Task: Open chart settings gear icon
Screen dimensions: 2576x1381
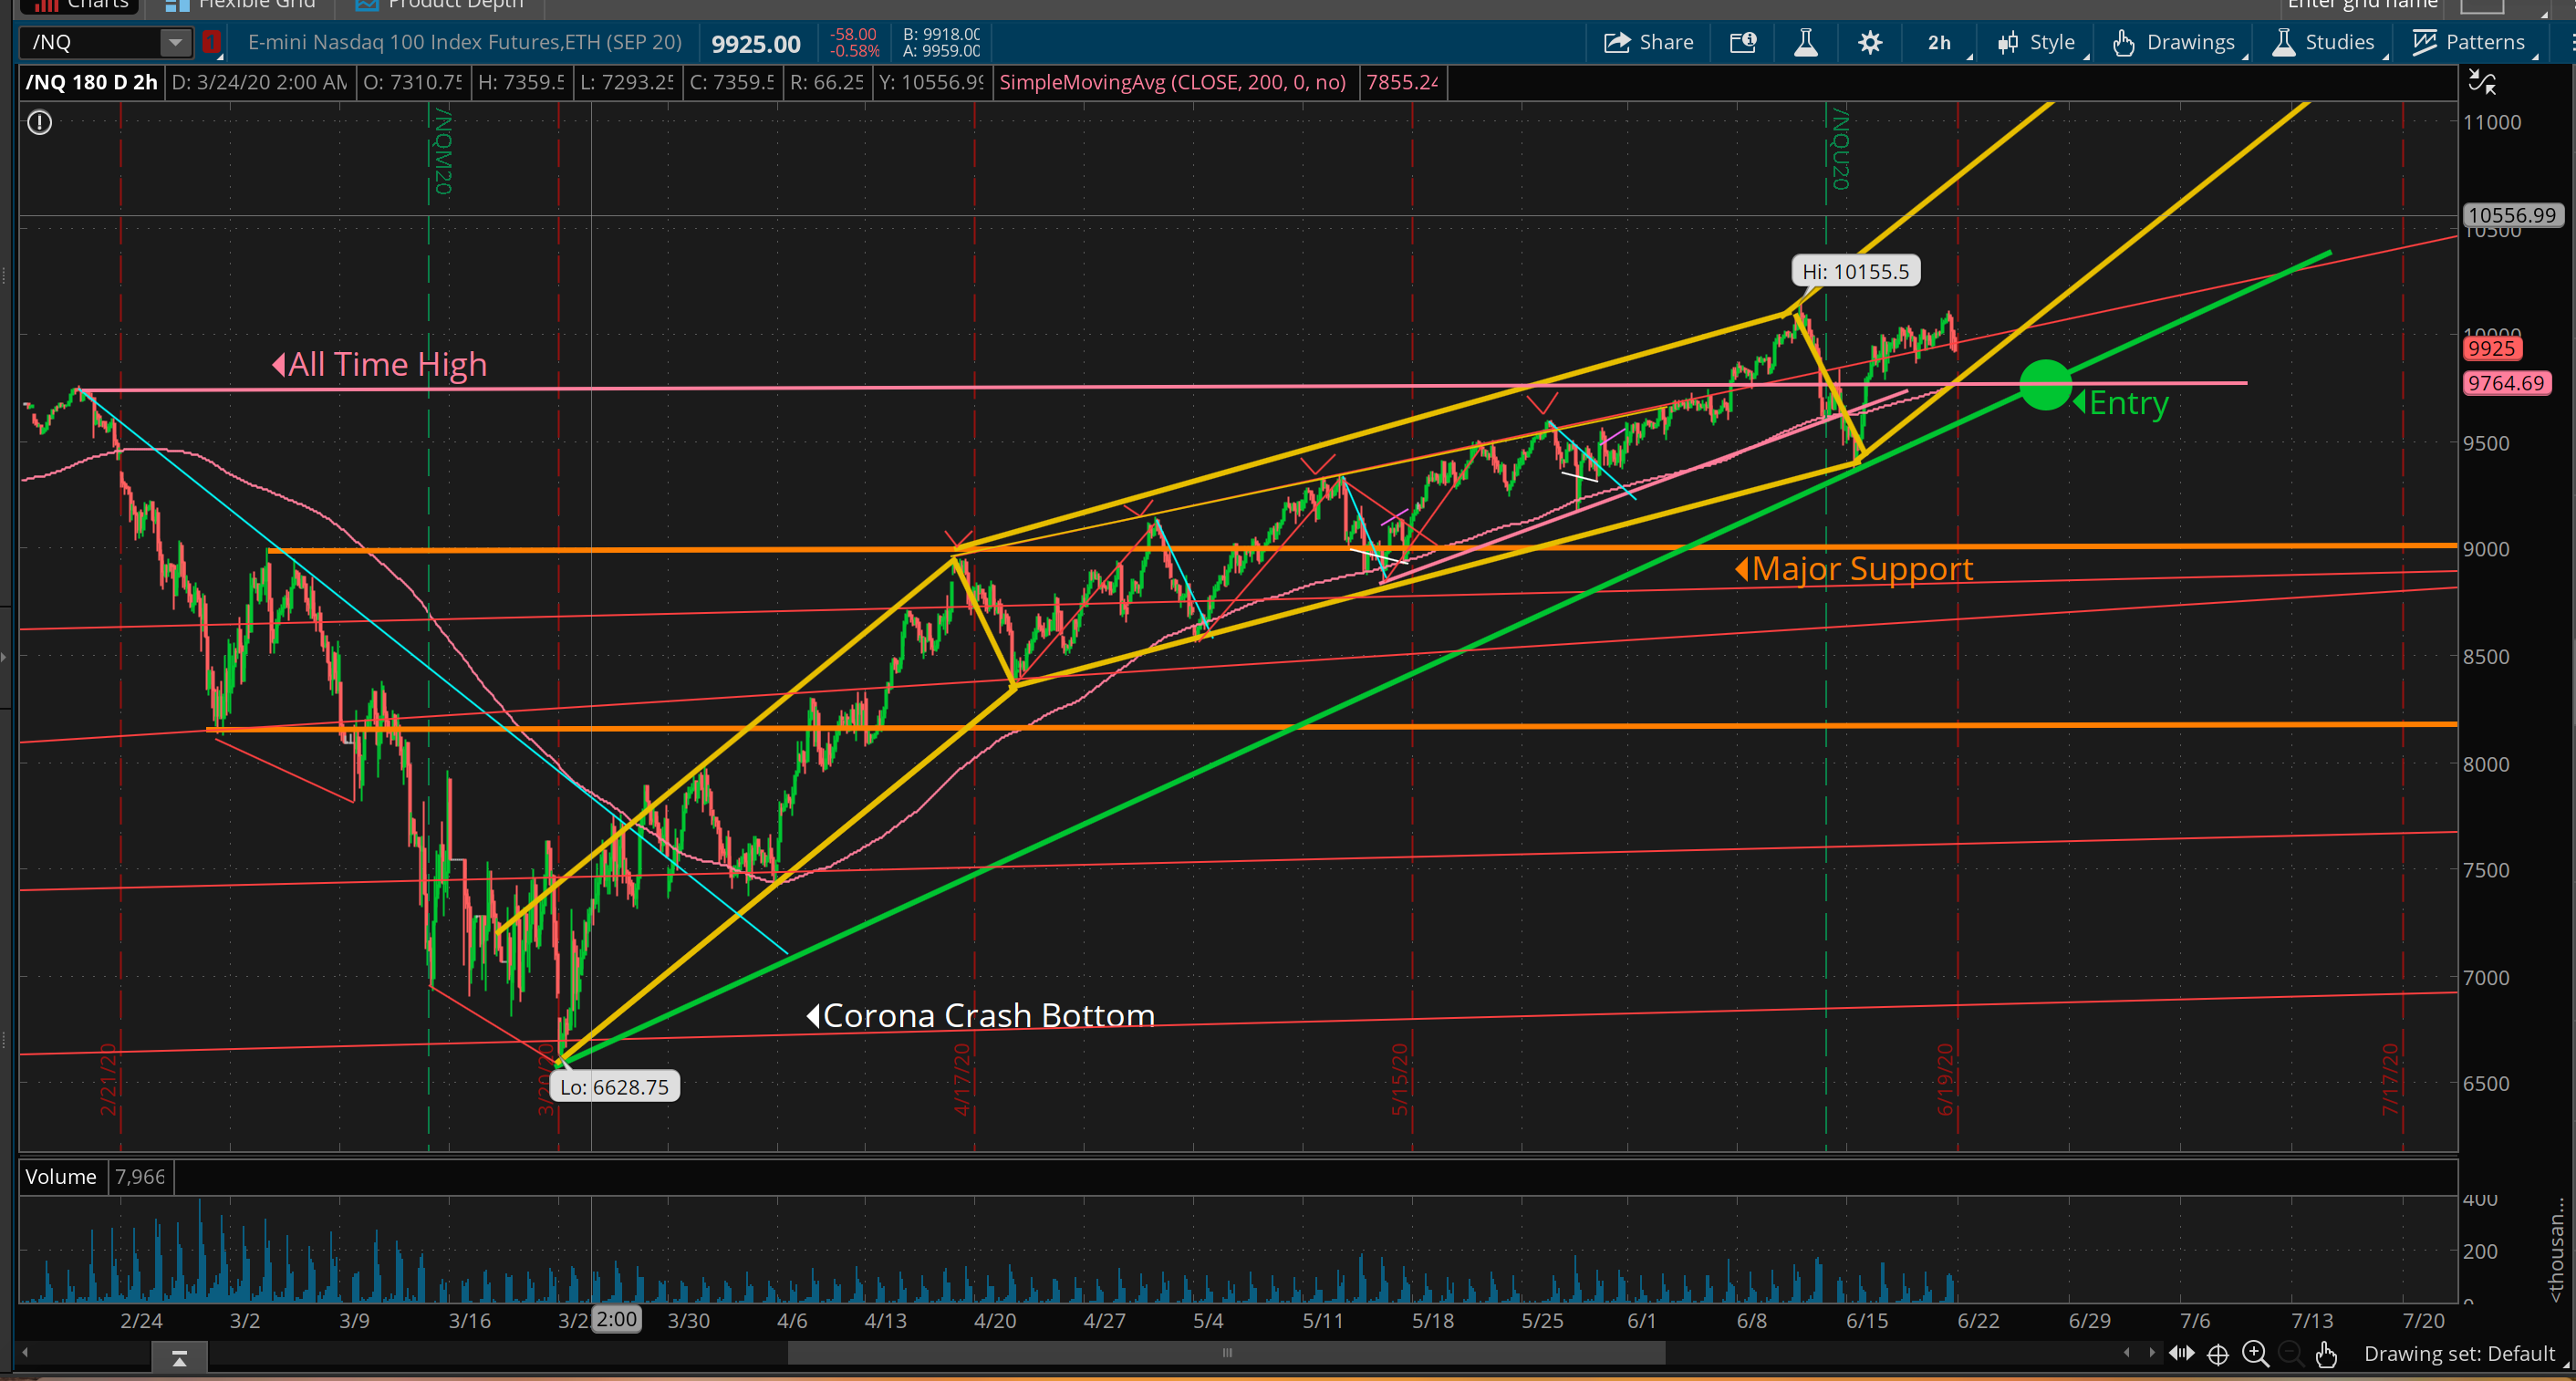Action: point(1870,42)
